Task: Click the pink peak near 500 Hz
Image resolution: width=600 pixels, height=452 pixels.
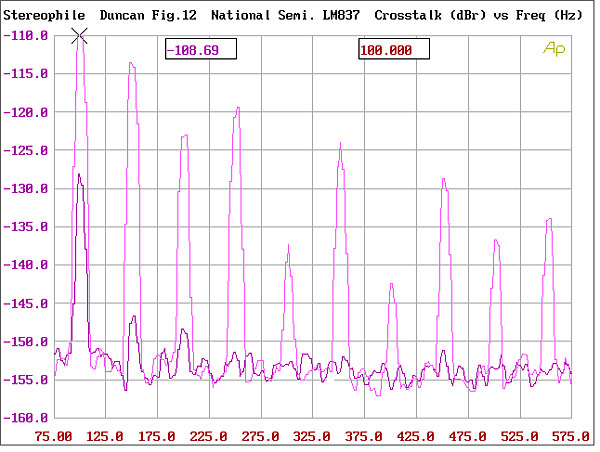Action: 496,241
